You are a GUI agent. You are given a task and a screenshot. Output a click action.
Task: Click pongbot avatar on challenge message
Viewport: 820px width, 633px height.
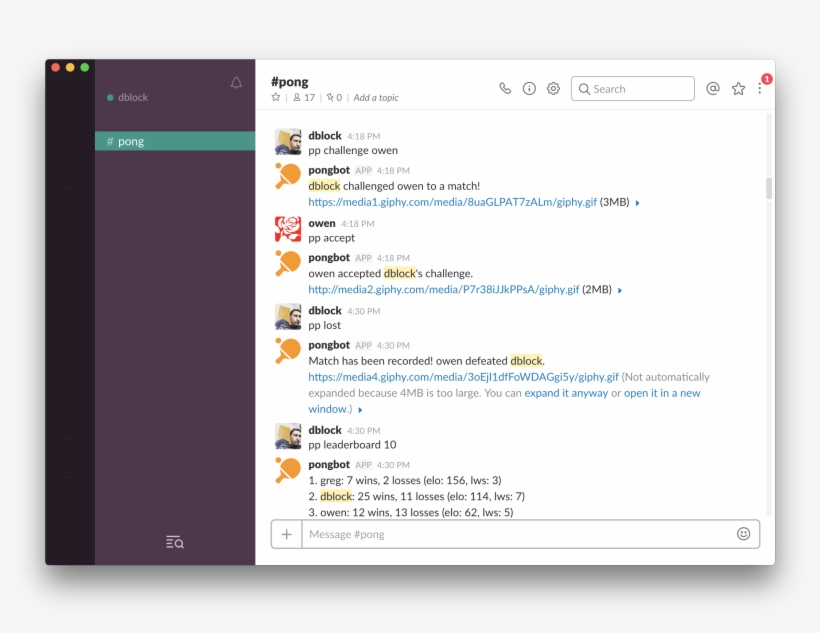(288, 176)
